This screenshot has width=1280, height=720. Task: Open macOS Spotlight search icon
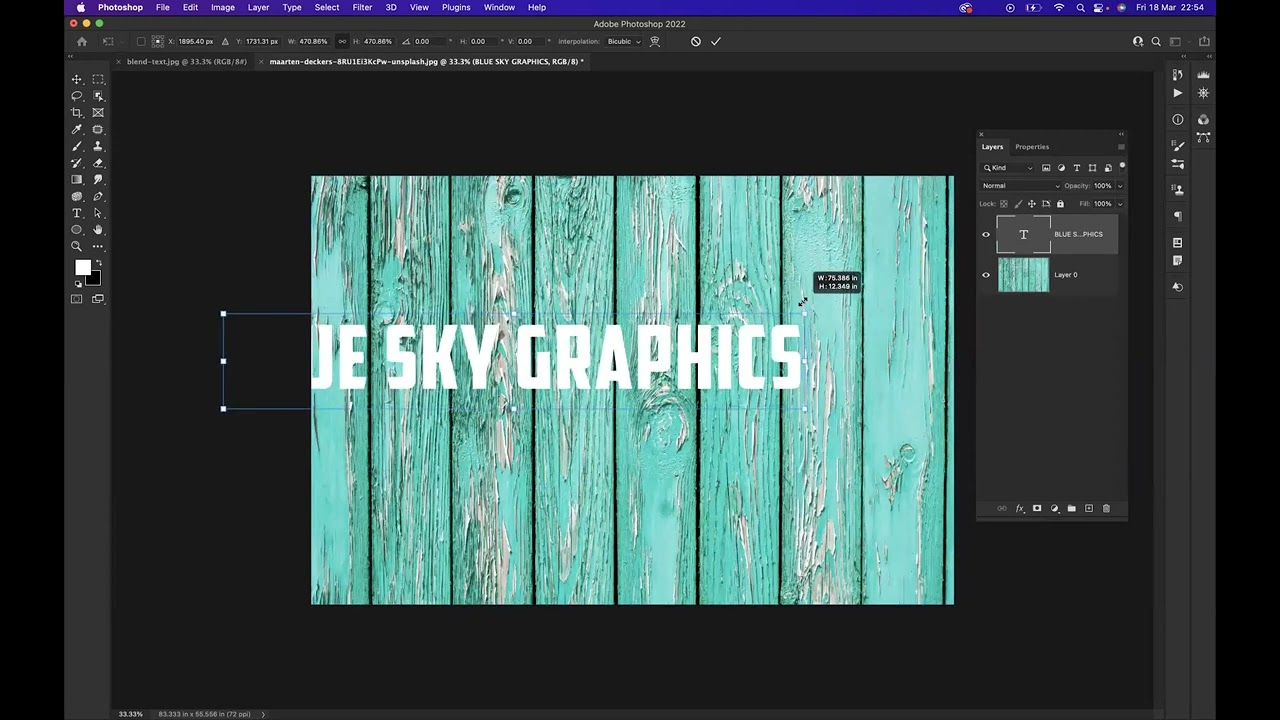click(1081, 7)
